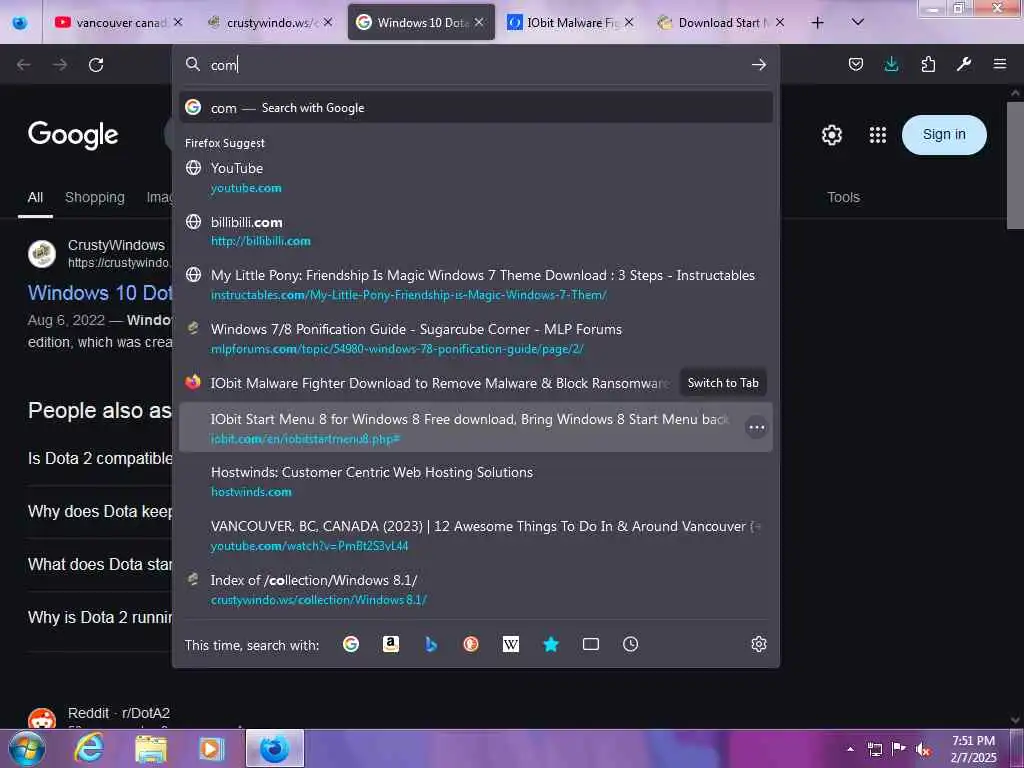Open VANCOUVER, BC, CANADA video suggestion
Viewport: 1024px width, 768px height.
(475, 536)
